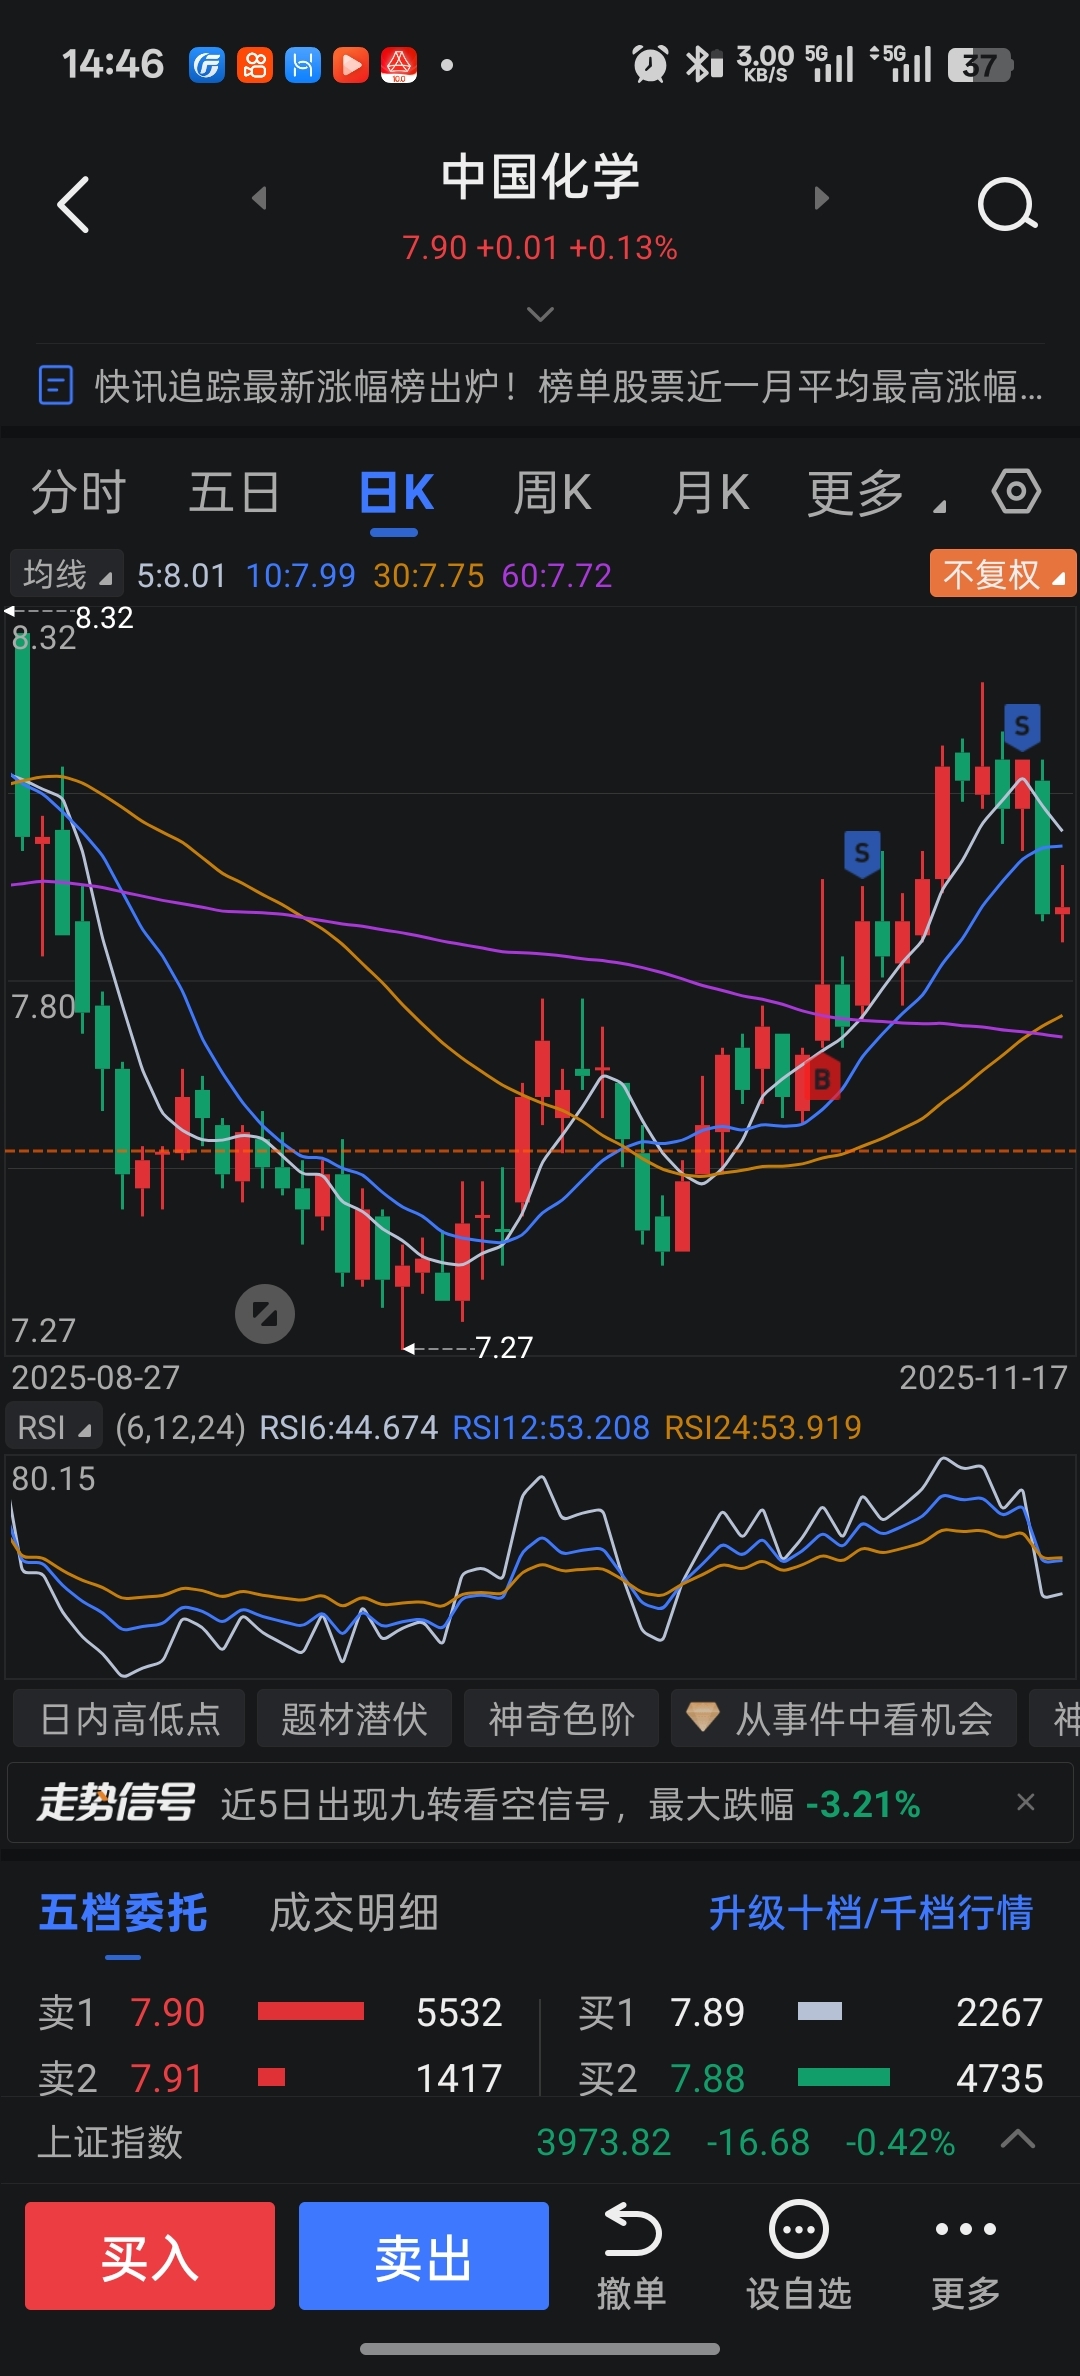Switch to 月K chart tab
Image resolution: width=1080 pixels, height=2376 pixels.
pos(710,492)
